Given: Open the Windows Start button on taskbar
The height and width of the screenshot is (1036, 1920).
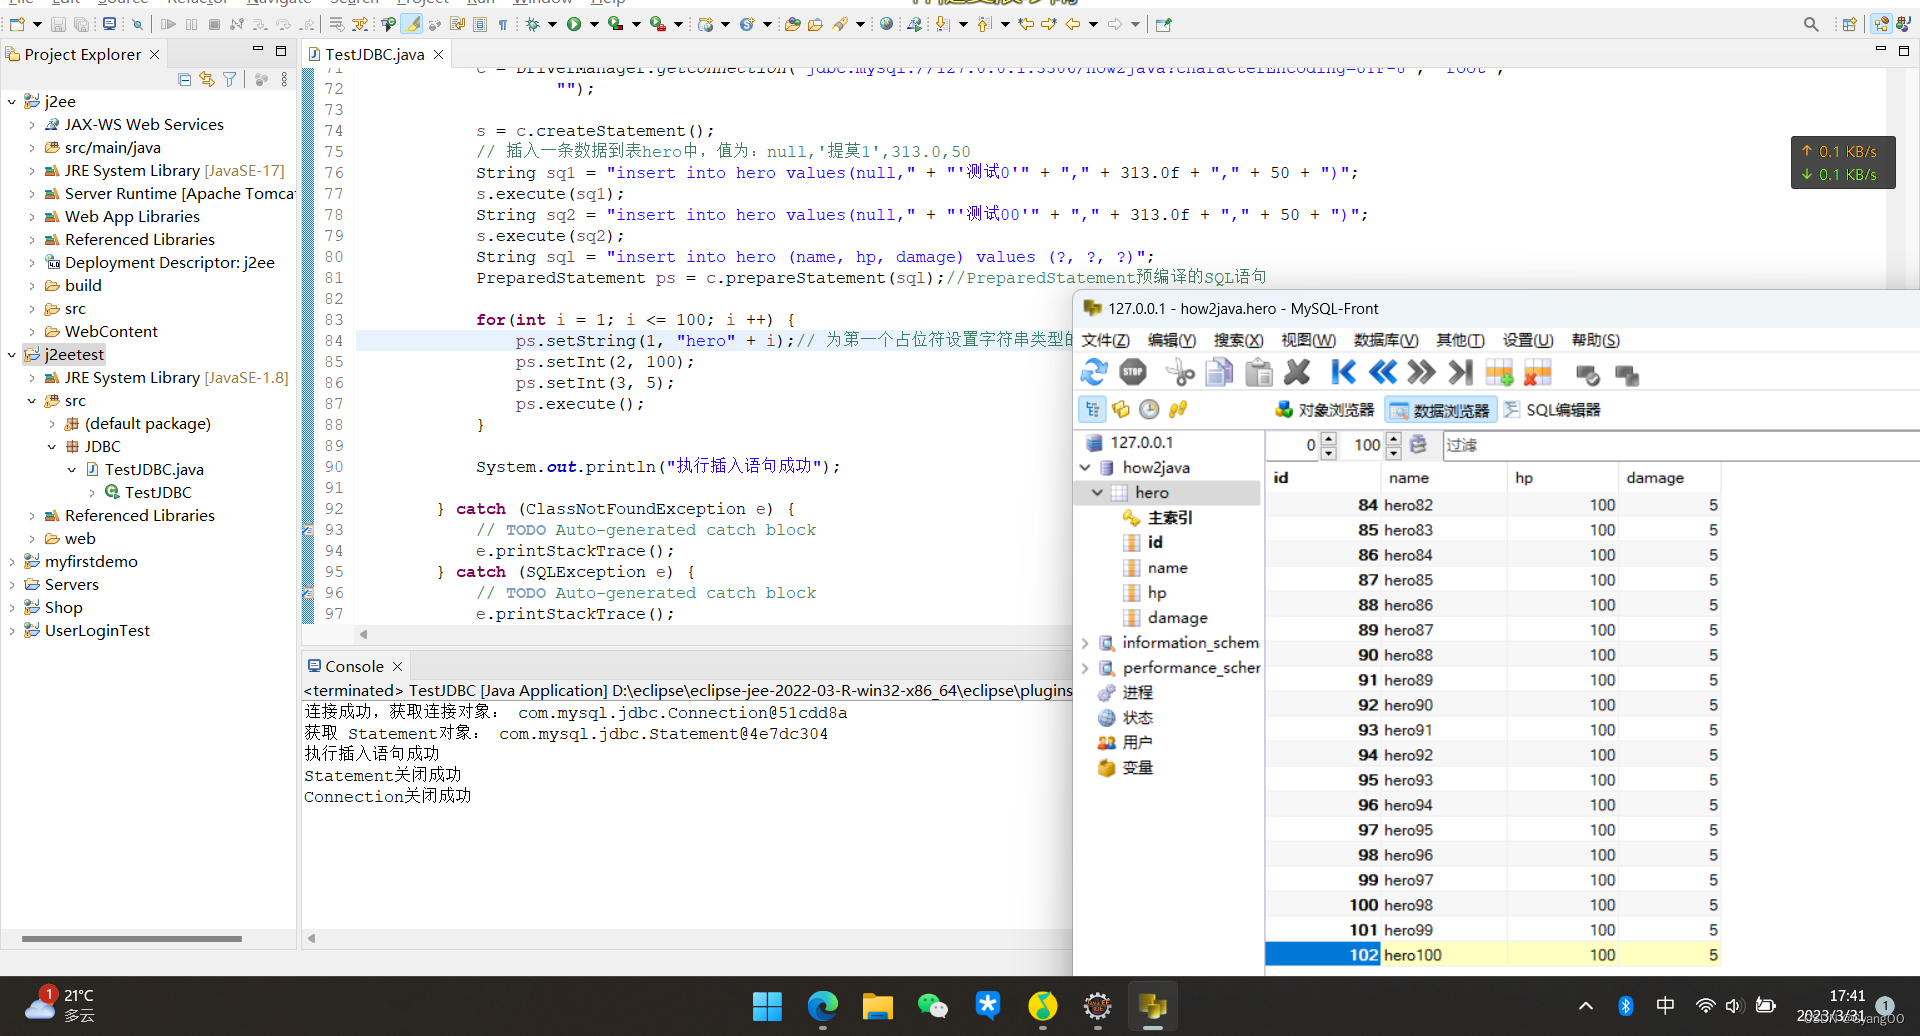Looking at the screenshot, I should (767, 1006).
